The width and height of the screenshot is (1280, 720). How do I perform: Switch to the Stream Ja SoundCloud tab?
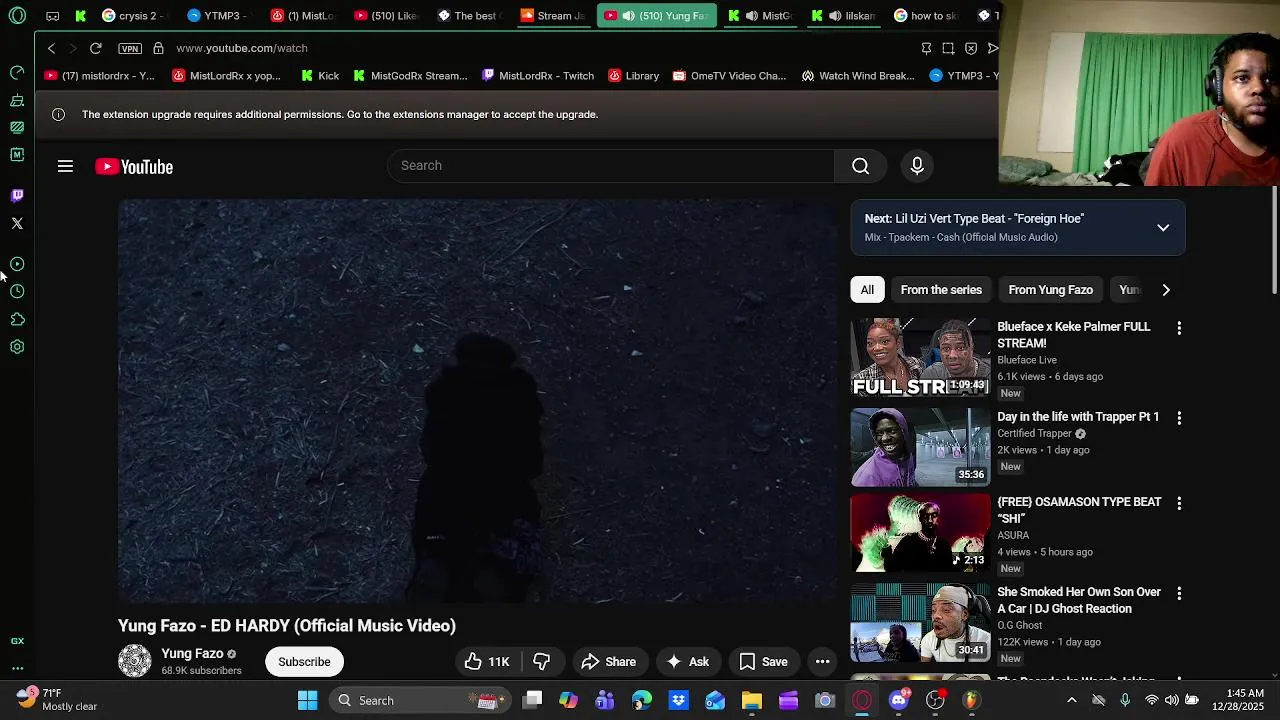(x=553, y=15)
